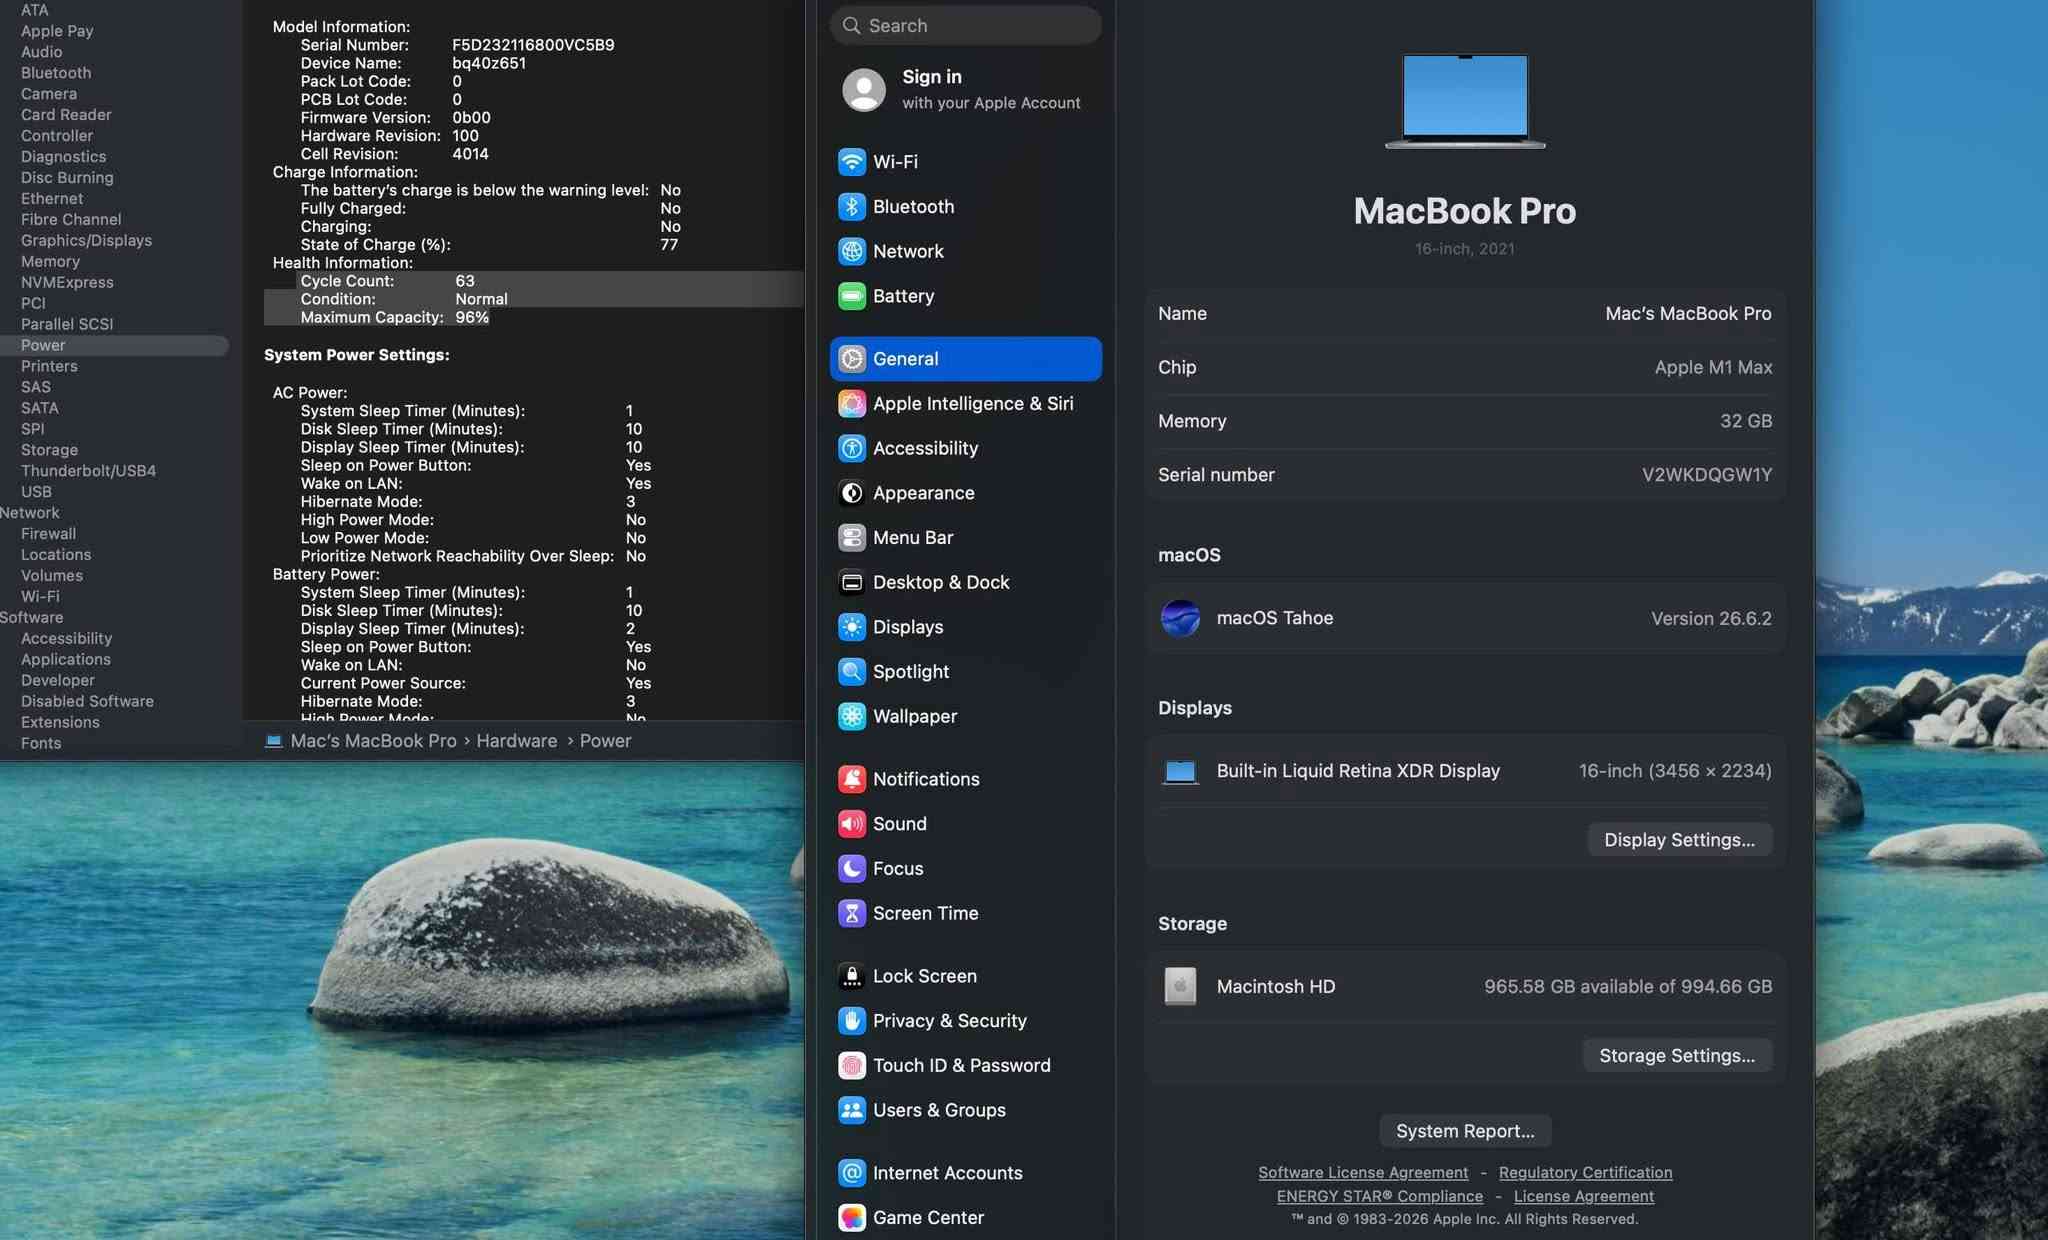The height and width of the screenshot is (1240, 2048).
Task: Open Touch ID & Password fingerprint icon
Action: pyautogui.click(x=851, y=1065)
